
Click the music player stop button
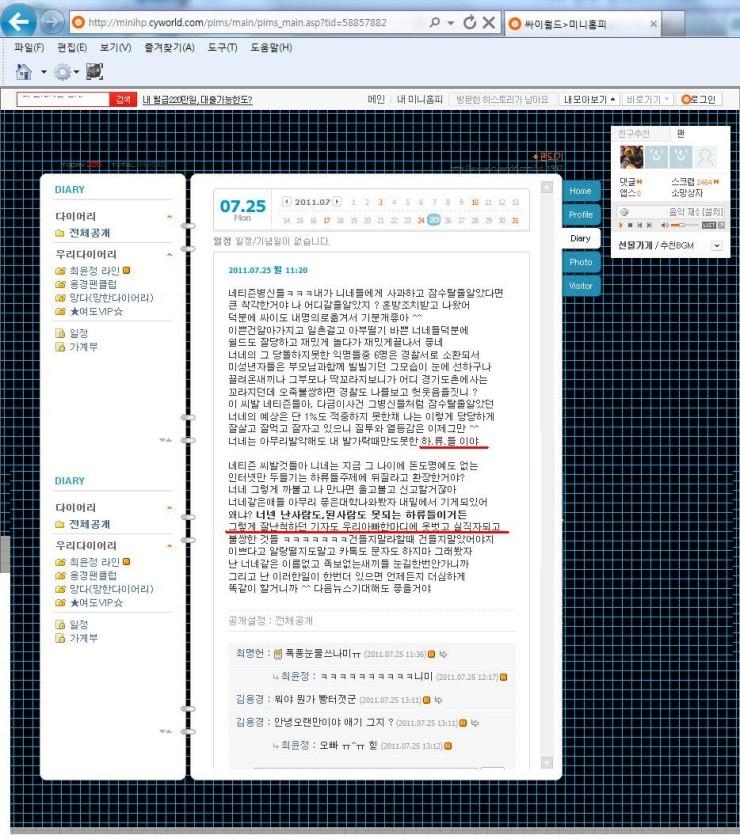coord(630,226)
